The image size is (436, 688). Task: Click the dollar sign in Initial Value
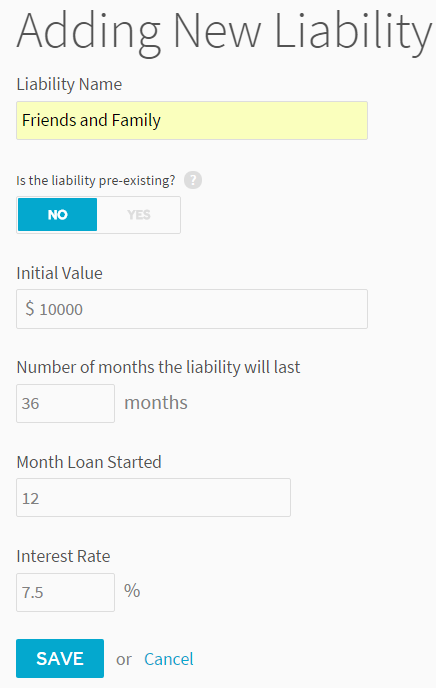(x=29, y=309)
